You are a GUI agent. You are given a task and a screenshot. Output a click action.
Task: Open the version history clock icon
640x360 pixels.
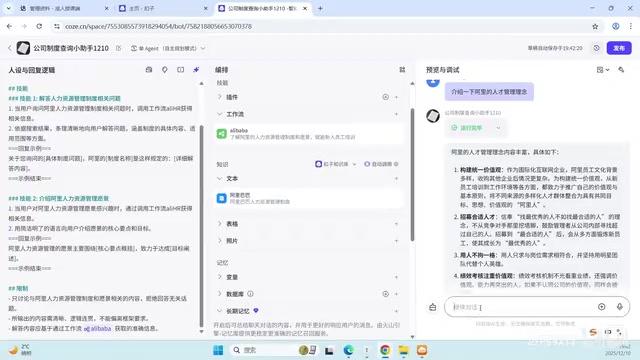596,48
